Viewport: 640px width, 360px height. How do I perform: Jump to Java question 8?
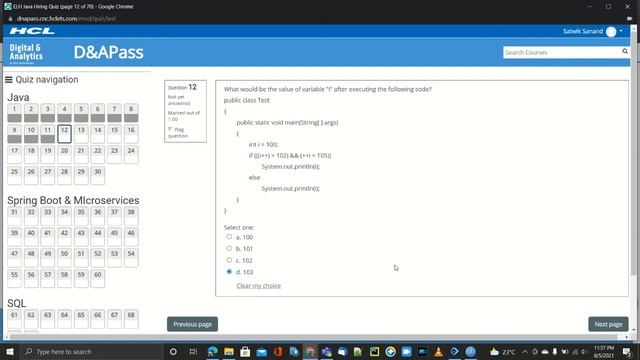pos(131,113)
